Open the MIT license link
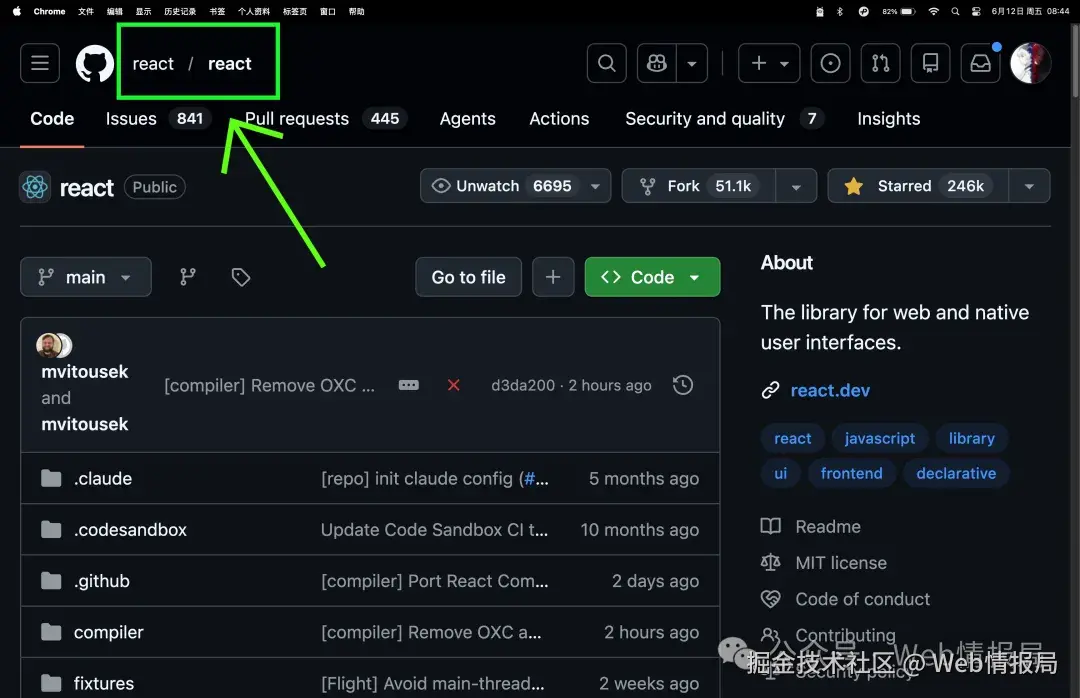The width and height of the screenshot is (1080, 698). 841,563
